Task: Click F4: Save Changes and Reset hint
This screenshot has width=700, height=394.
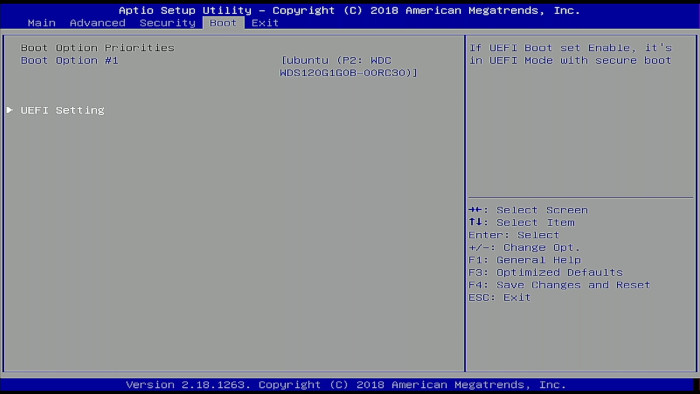Action: click(x=559, y=285)
